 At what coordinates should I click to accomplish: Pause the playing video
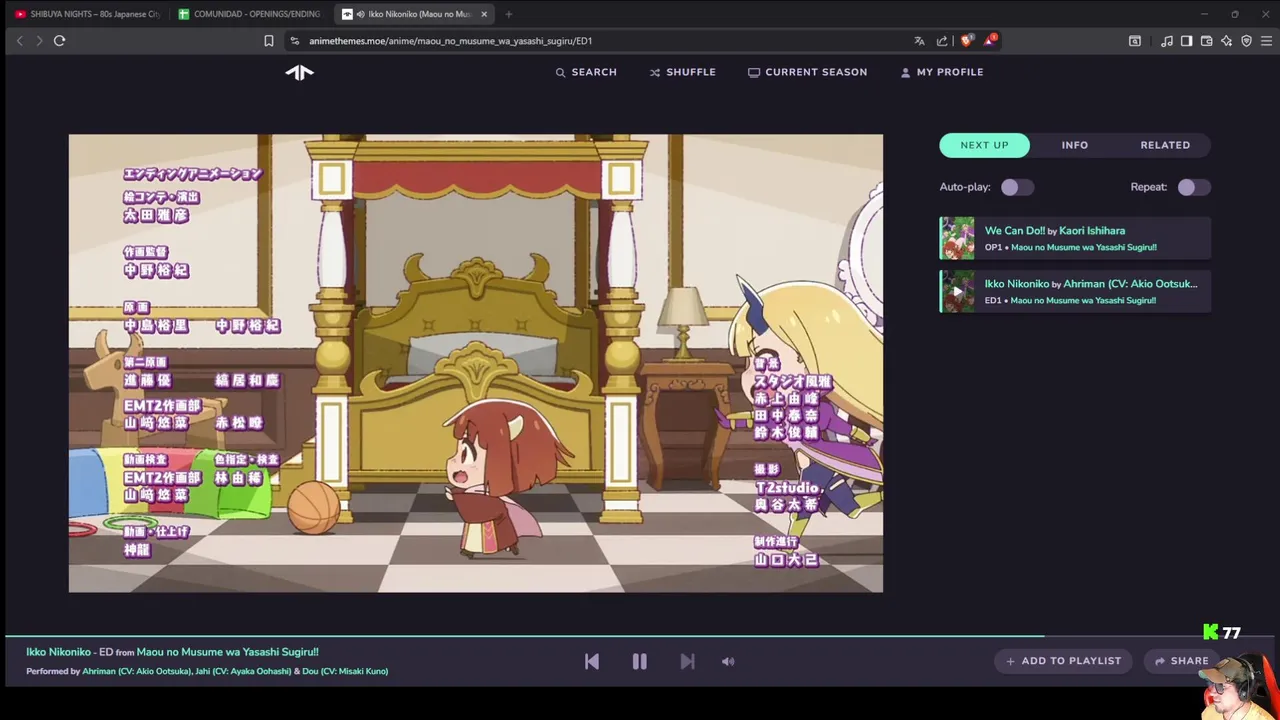pyautogui.click(x=640, y=661)
